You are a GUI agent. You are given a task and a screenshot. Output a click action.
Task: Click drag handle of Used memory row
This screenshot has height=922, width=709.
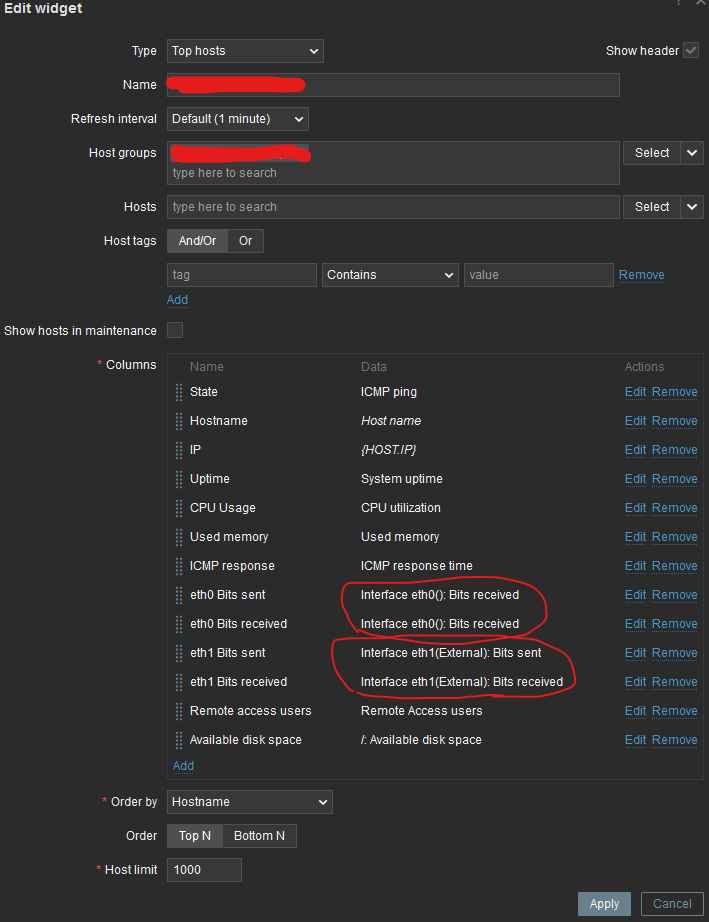[179, 537]
